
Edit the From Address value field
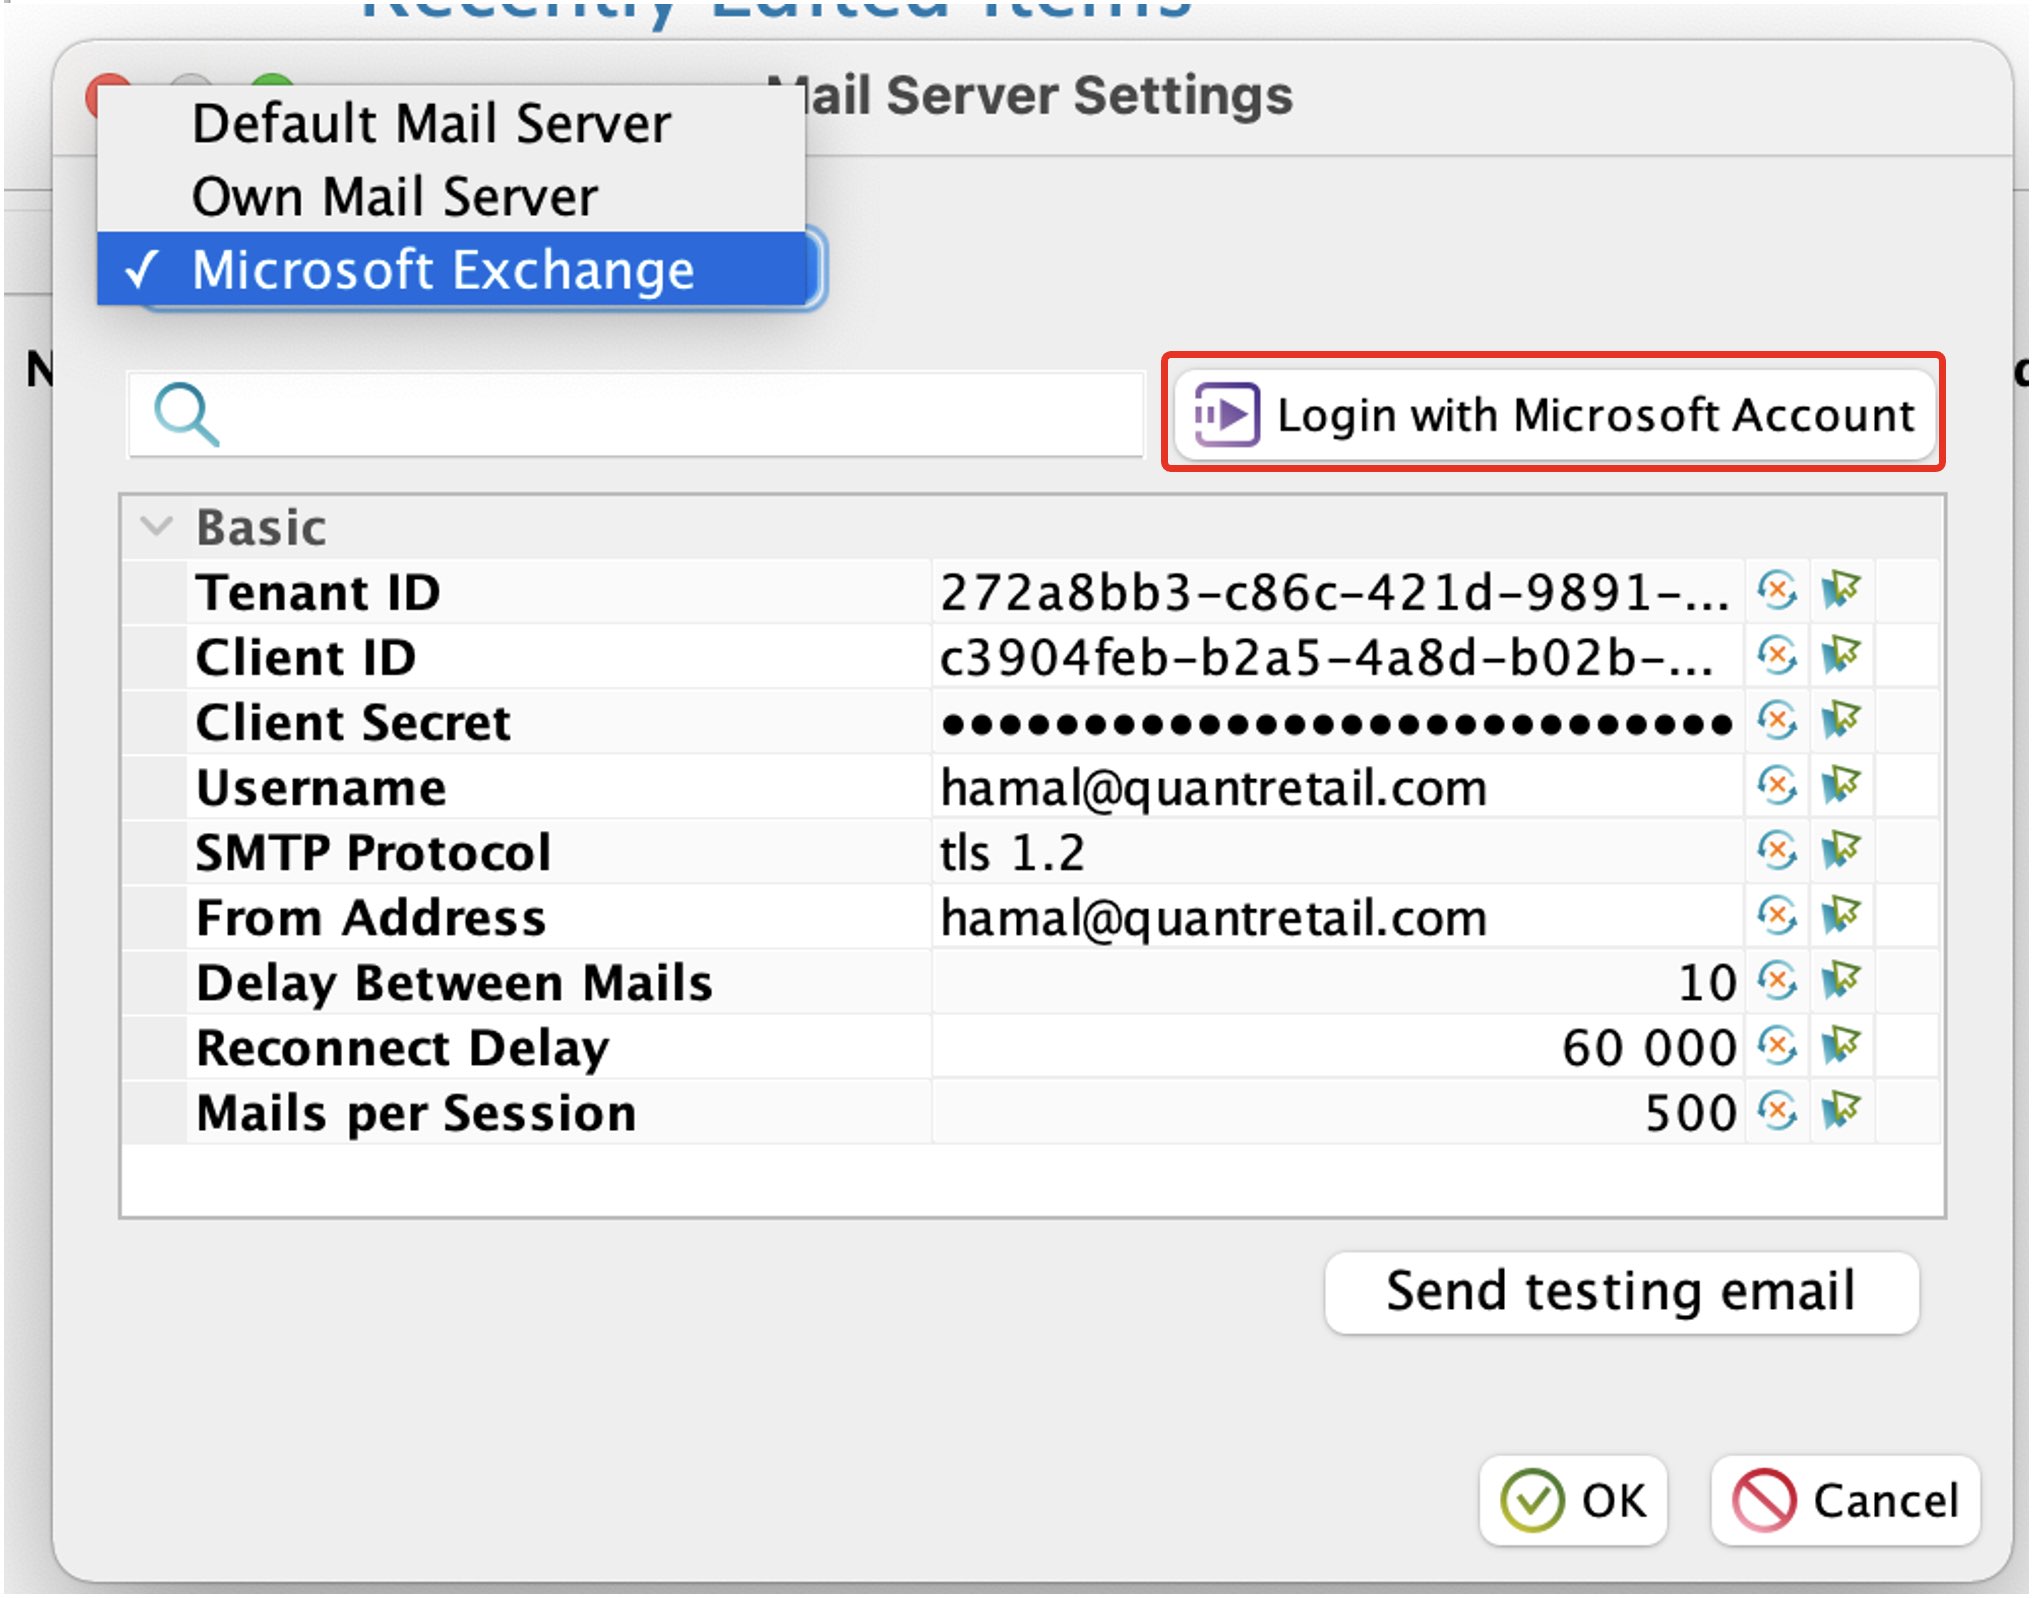(1338, 916)
